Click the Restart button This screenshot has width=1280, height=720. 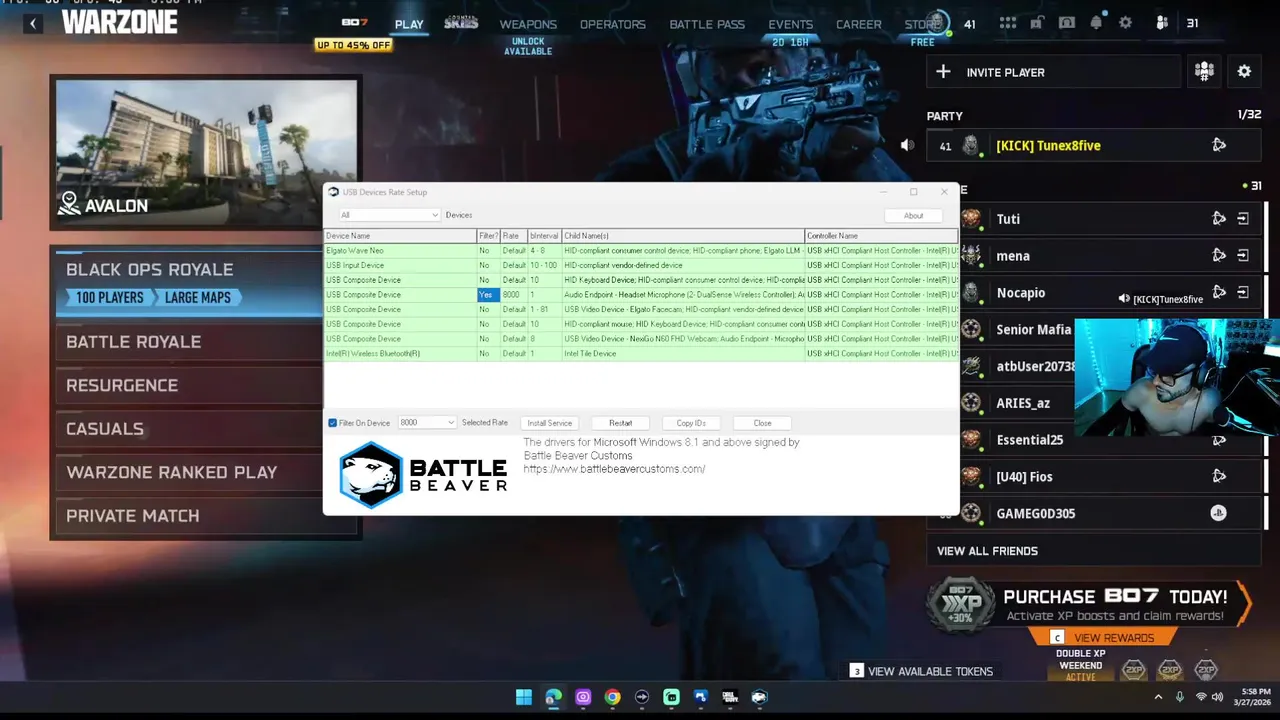coord(620,423)
